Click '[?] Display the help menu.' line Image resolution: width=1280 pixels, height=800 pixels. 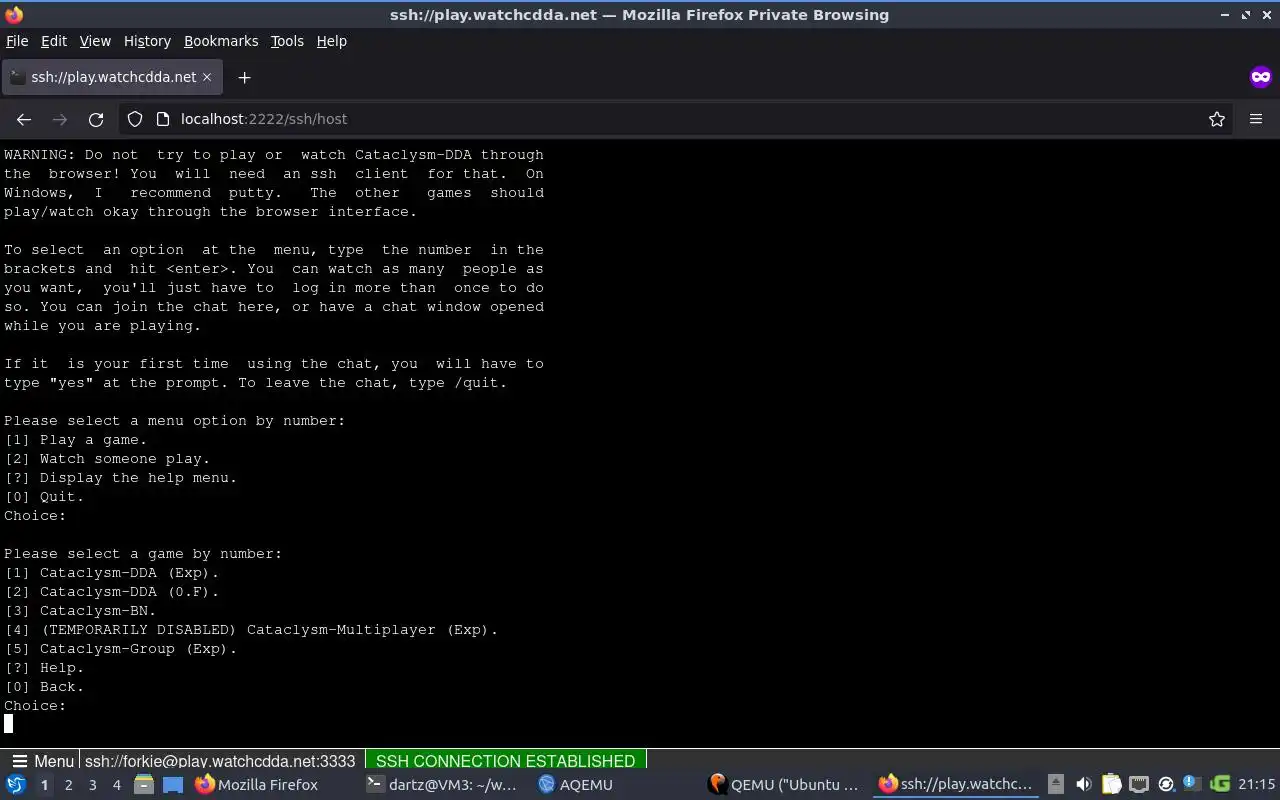[121, 478]
